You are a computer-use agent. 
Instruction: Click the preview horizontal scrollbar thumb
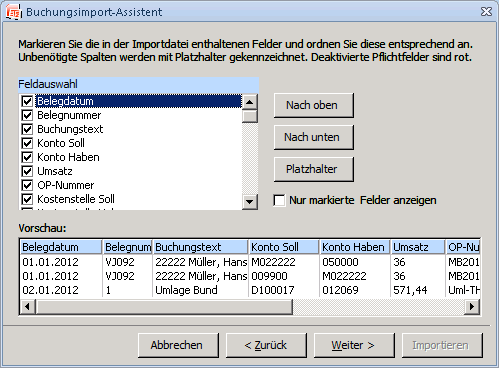coord(164,307)
